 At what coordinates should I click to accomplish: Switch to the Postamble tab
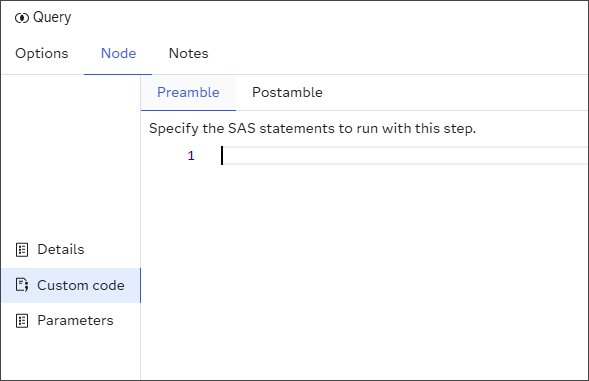tap(287, 92)
